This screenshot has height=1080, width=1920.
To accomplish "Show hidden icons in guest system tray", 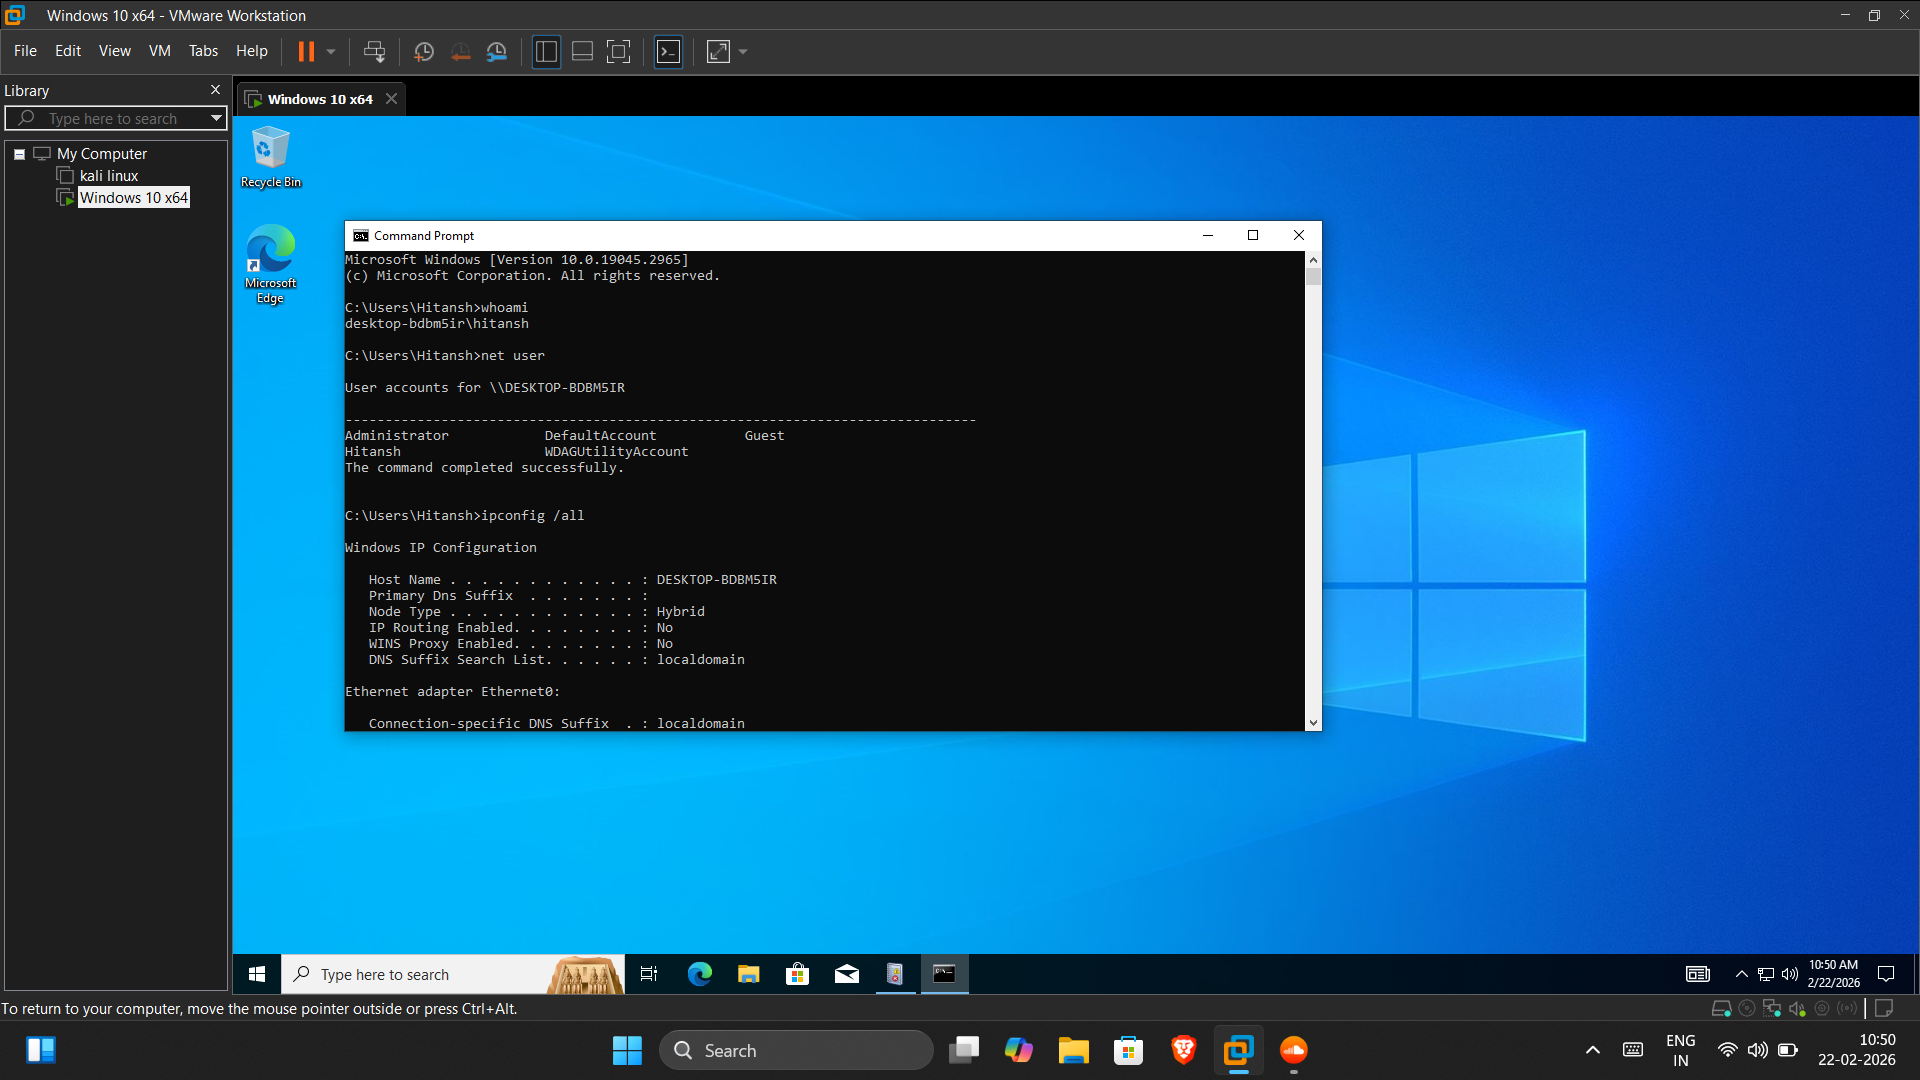I will point(1741,974).
